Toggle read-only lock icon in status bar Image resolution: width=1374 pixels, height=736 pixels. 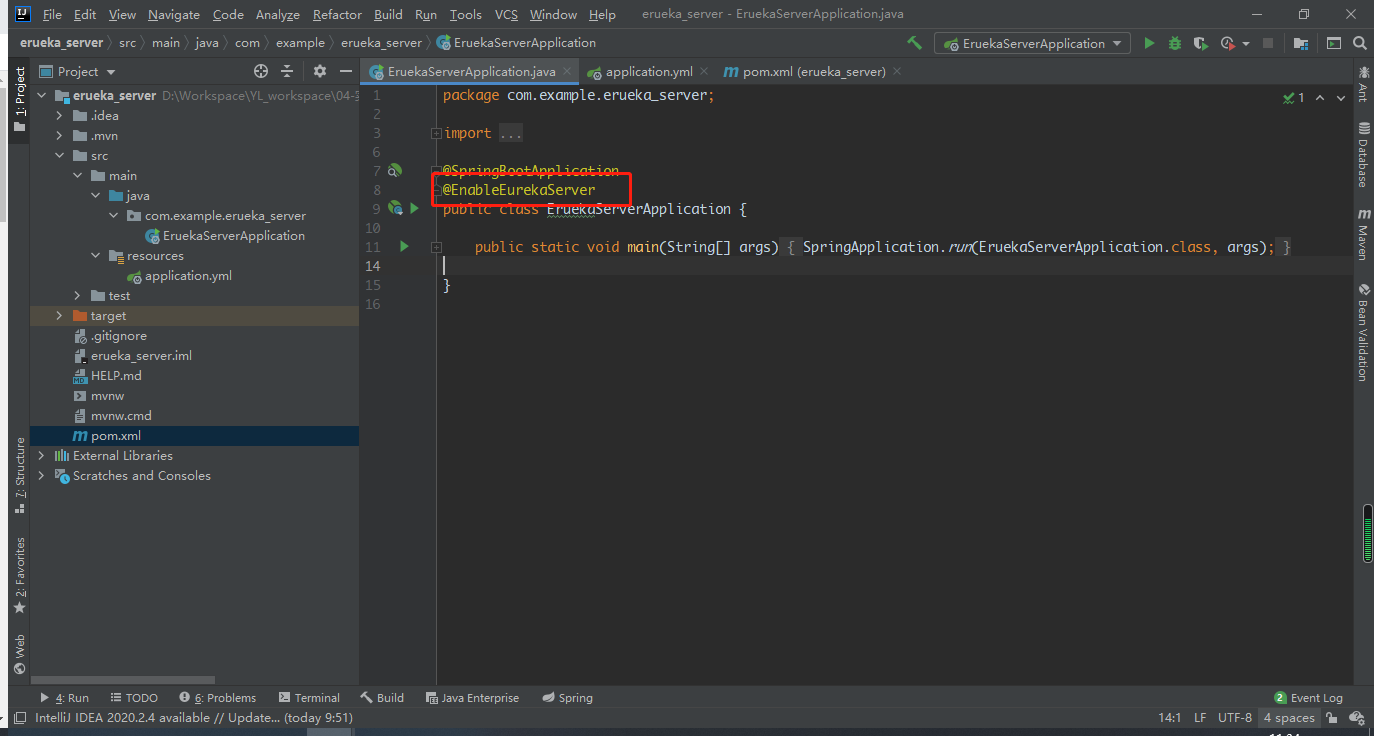pyautogui.click(x=1332, y=718)
